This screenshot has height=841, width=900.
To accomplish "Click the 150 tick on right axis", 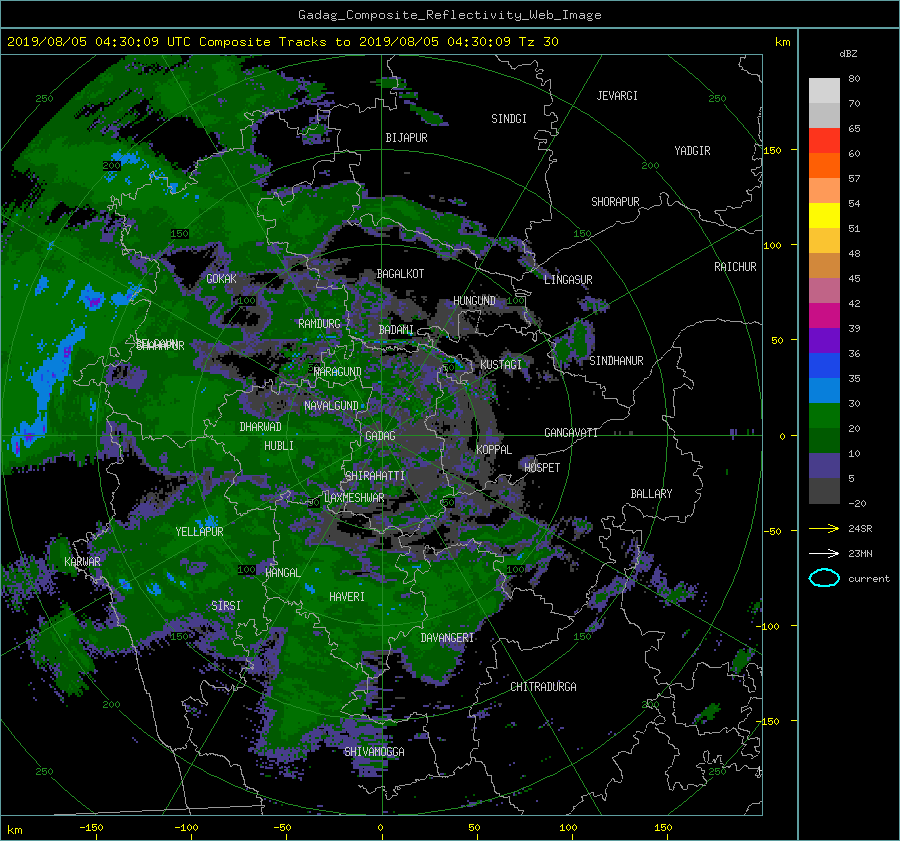I will tap(773, 150).
